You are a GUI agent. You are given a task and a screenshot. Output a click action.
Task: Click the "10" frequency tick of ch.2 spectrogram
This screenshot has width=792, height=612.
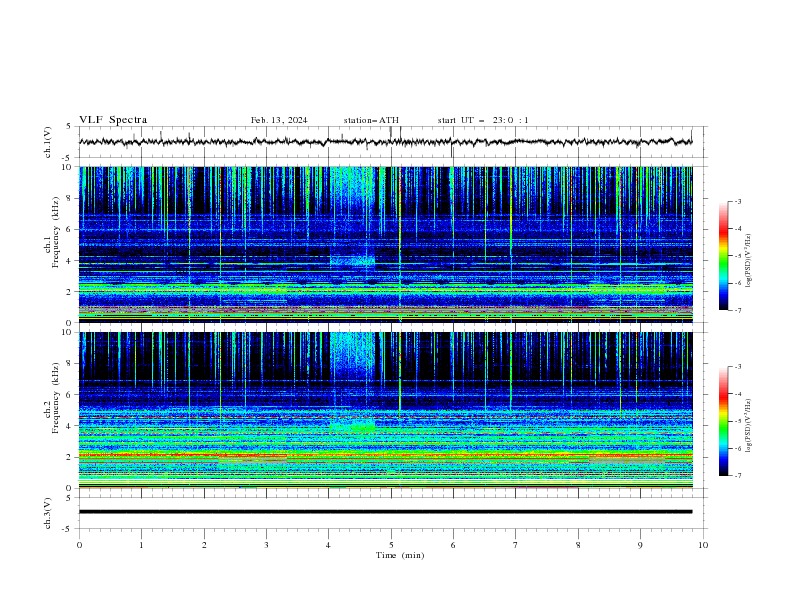coord(68,332)
